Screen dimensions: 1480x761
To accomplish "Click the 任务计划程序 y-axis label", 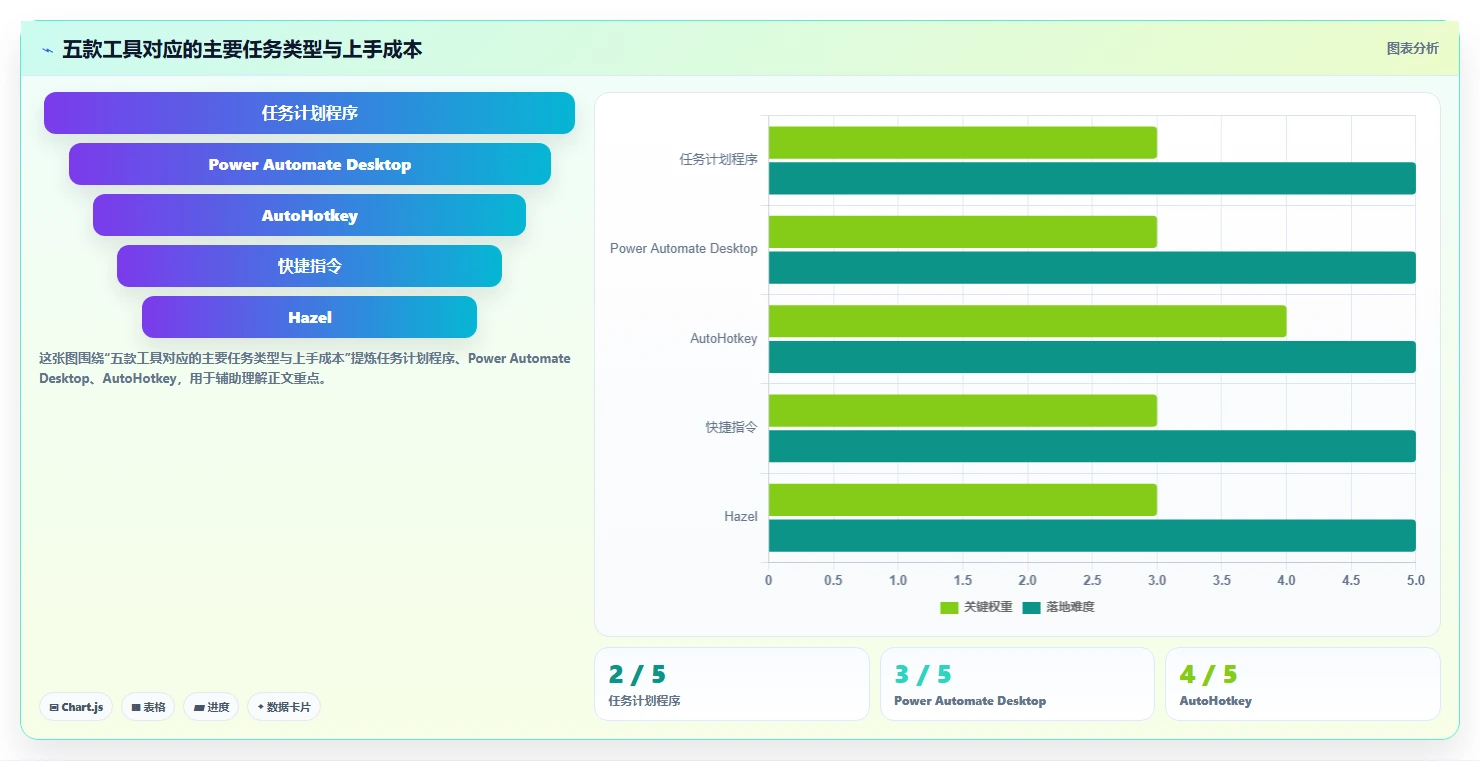I will (718, 159).
